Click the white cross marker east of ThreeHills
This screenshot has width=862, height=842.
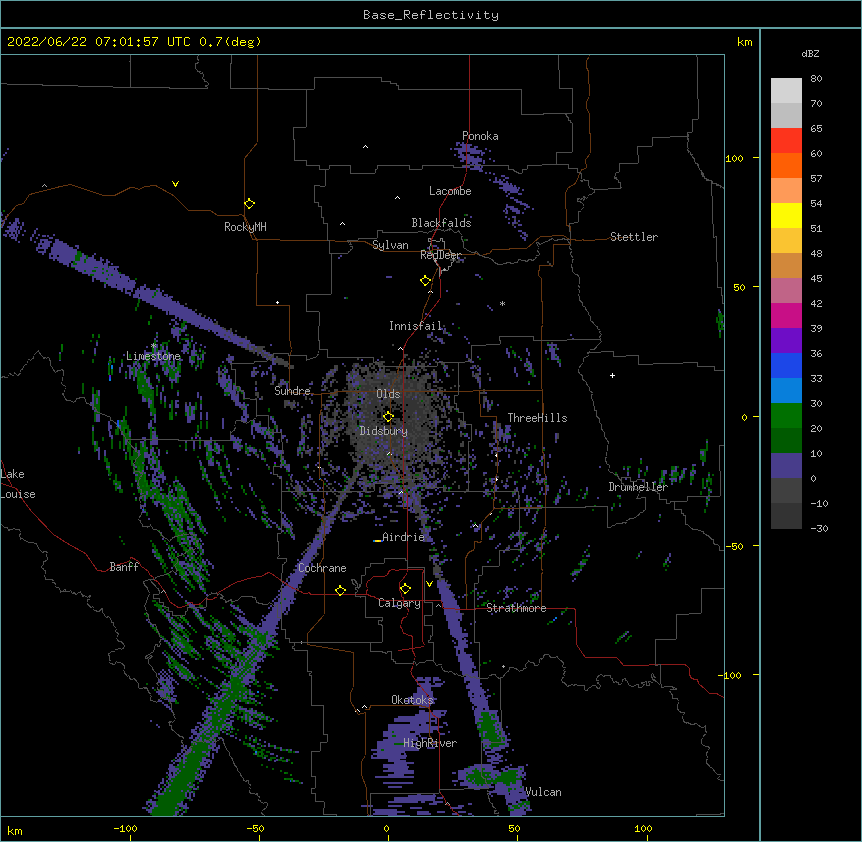pos(612,375)
